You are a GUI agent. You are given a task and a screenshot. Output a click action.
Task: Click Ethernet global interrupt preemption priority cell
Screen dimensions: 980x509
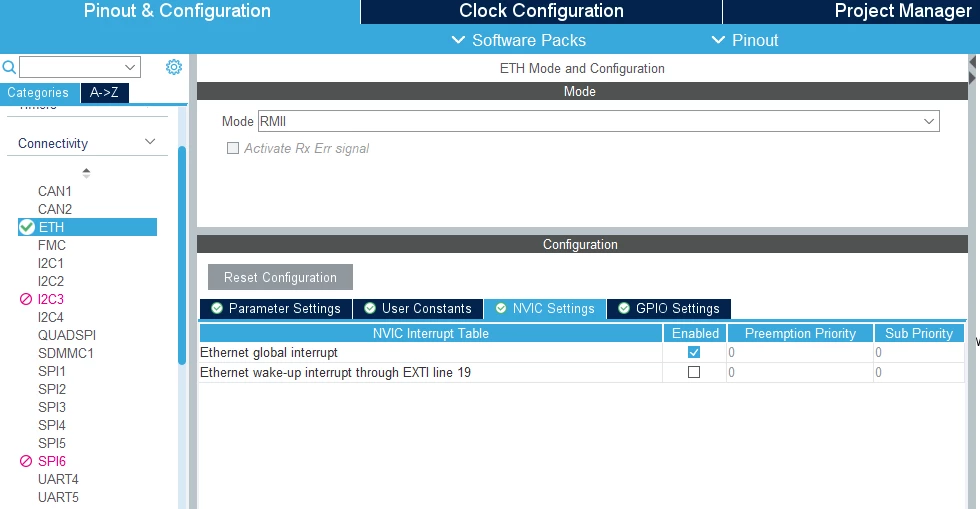pos(800,353)
